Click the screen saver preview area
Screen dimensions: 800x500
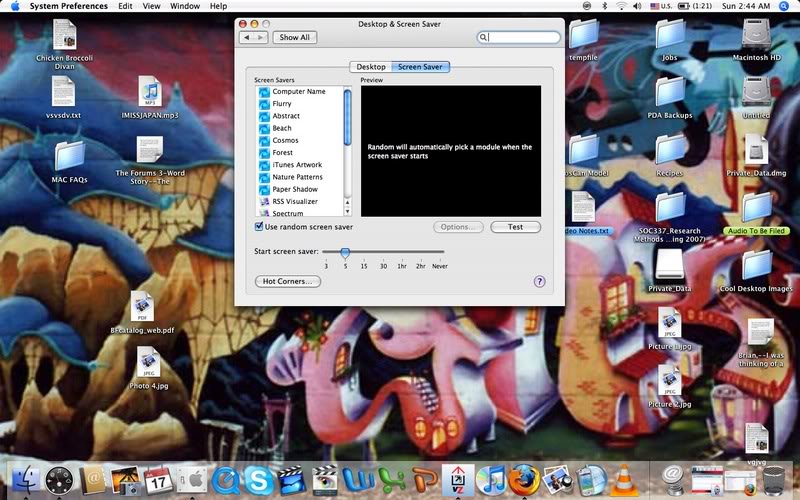[451, 151]
